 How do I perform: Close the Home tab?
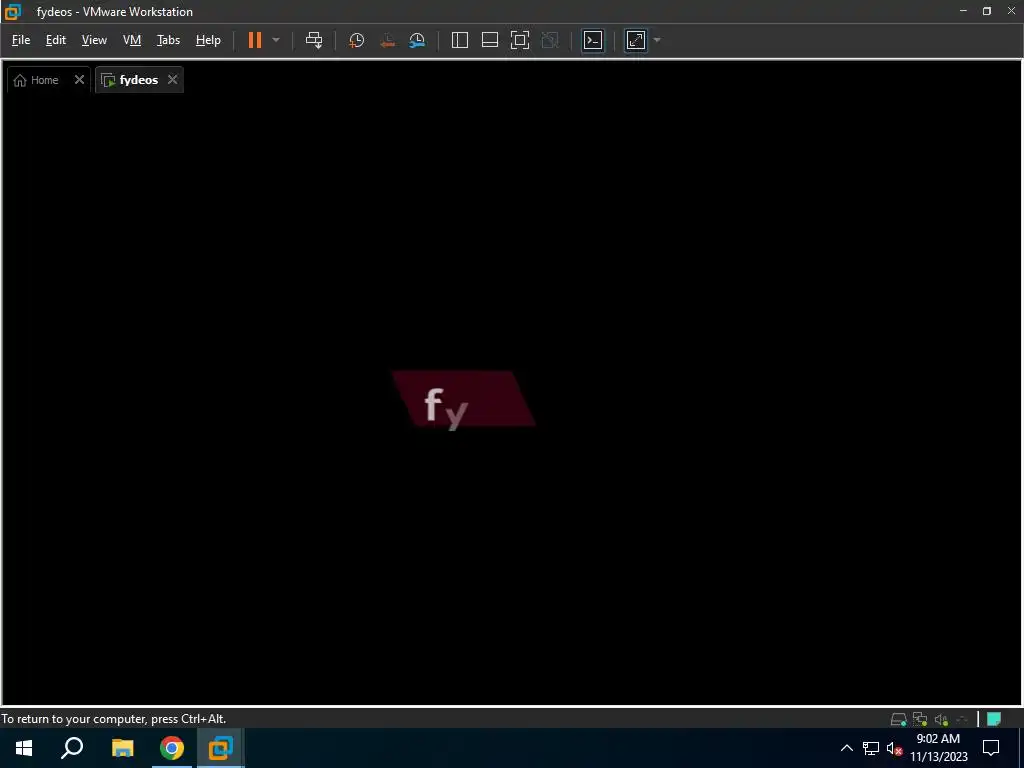(x=79, y=80)
